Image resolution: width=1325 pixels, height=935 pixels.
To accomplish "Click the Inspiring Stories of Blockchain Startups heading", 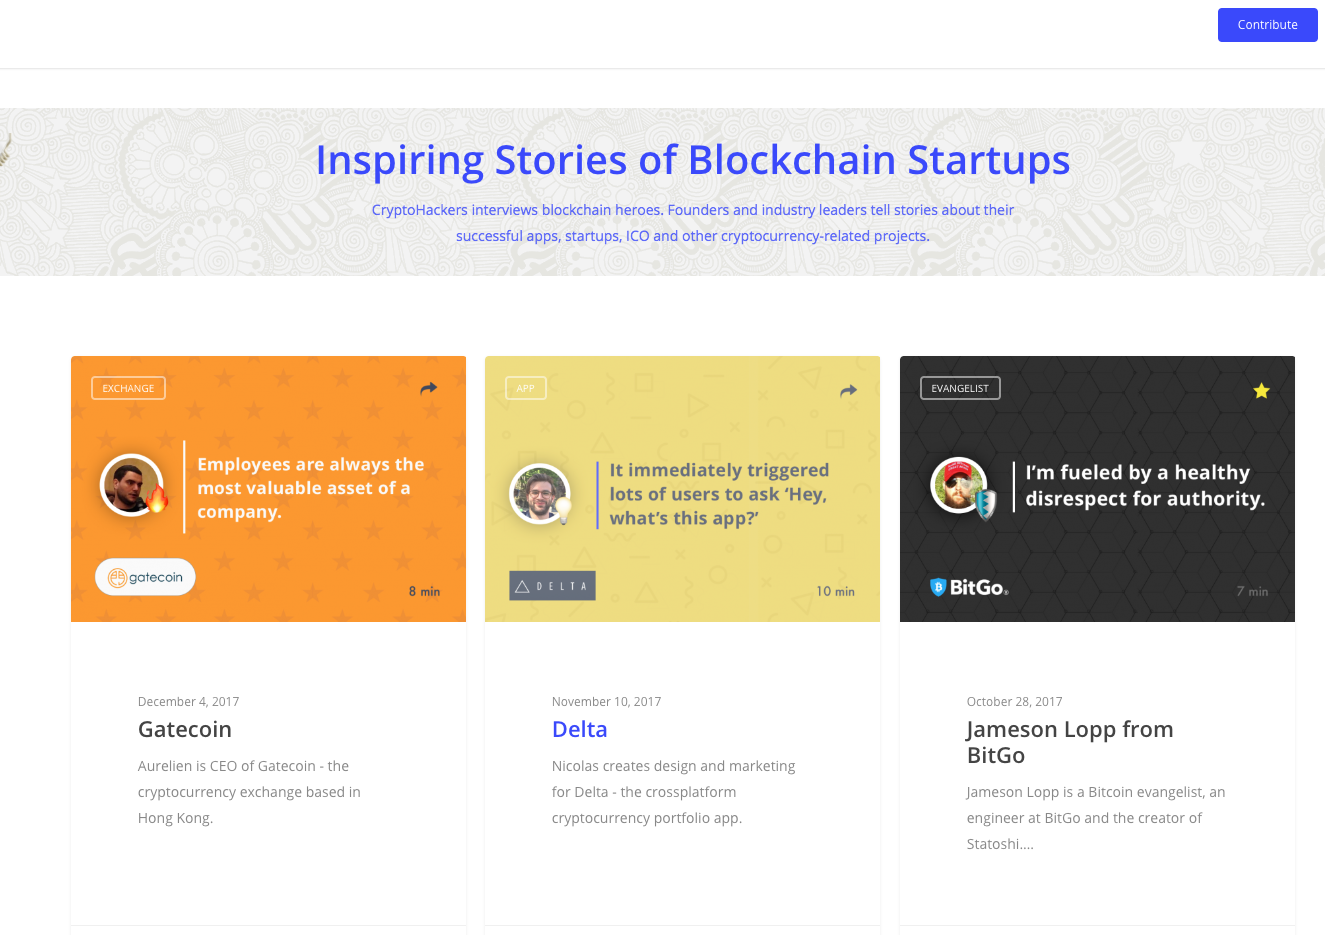I will pyautogui.click(x=693, y=160).
